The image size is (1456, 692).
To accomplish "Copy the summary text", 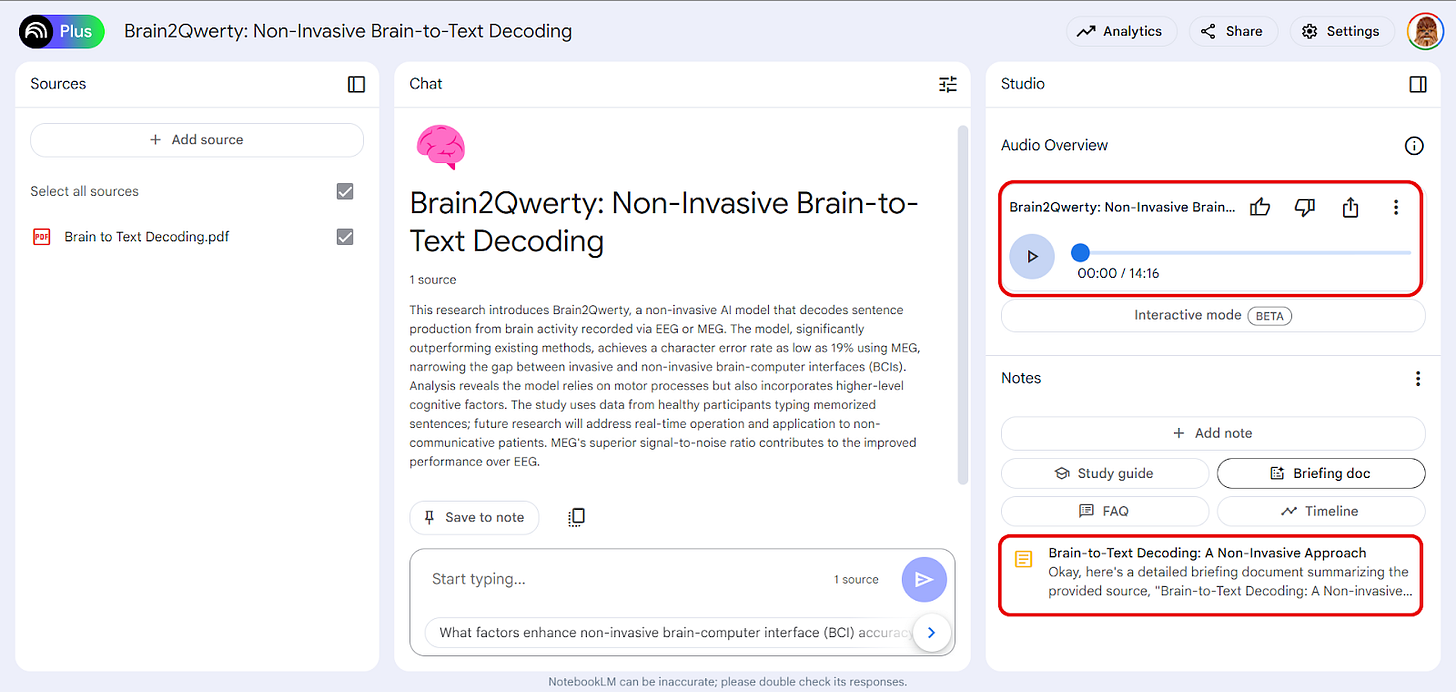I will [x=576, y=517].
